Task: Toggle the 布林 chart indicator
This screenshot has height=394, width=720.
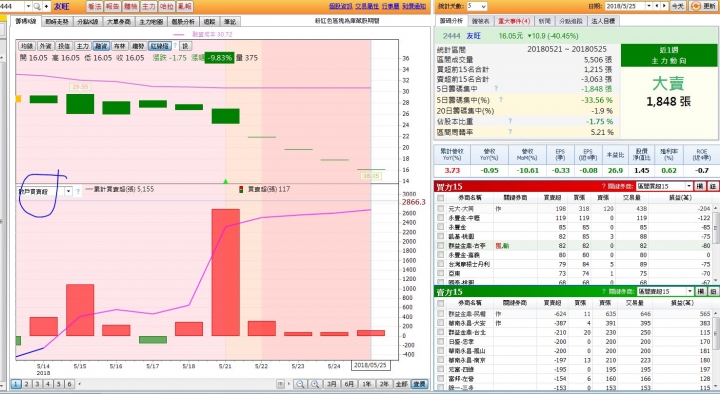Action: click(119, 46)
